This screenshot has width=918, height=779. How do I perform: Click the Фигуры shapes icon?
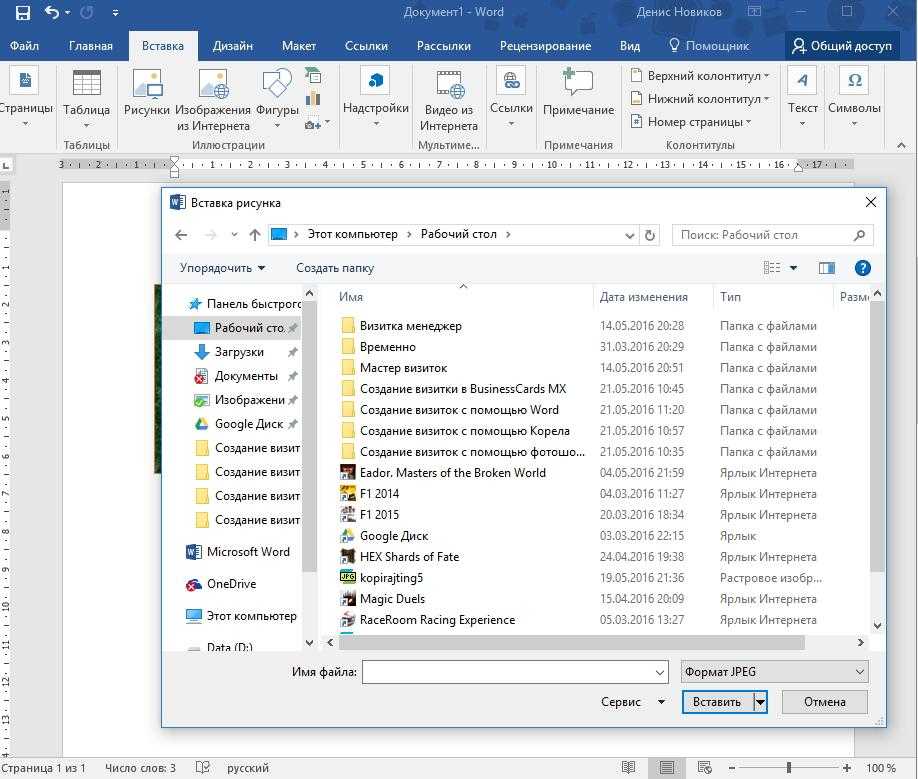pyautogui.click(x=277, y=97)
